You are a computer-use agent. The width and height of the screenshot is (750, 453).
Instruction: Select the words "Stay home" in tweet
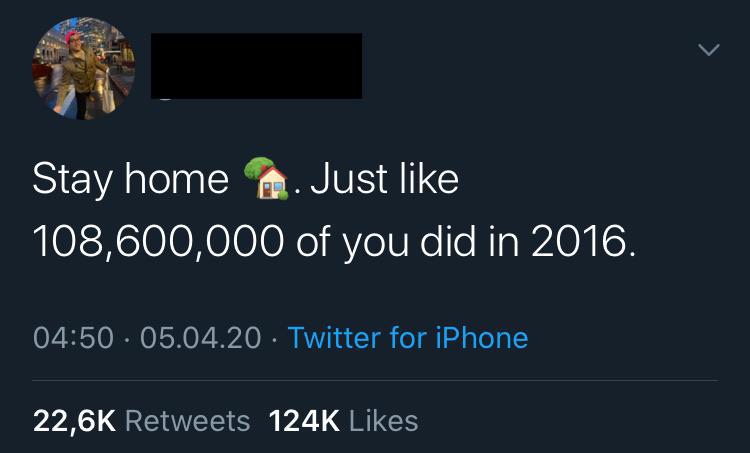[131, 179]
